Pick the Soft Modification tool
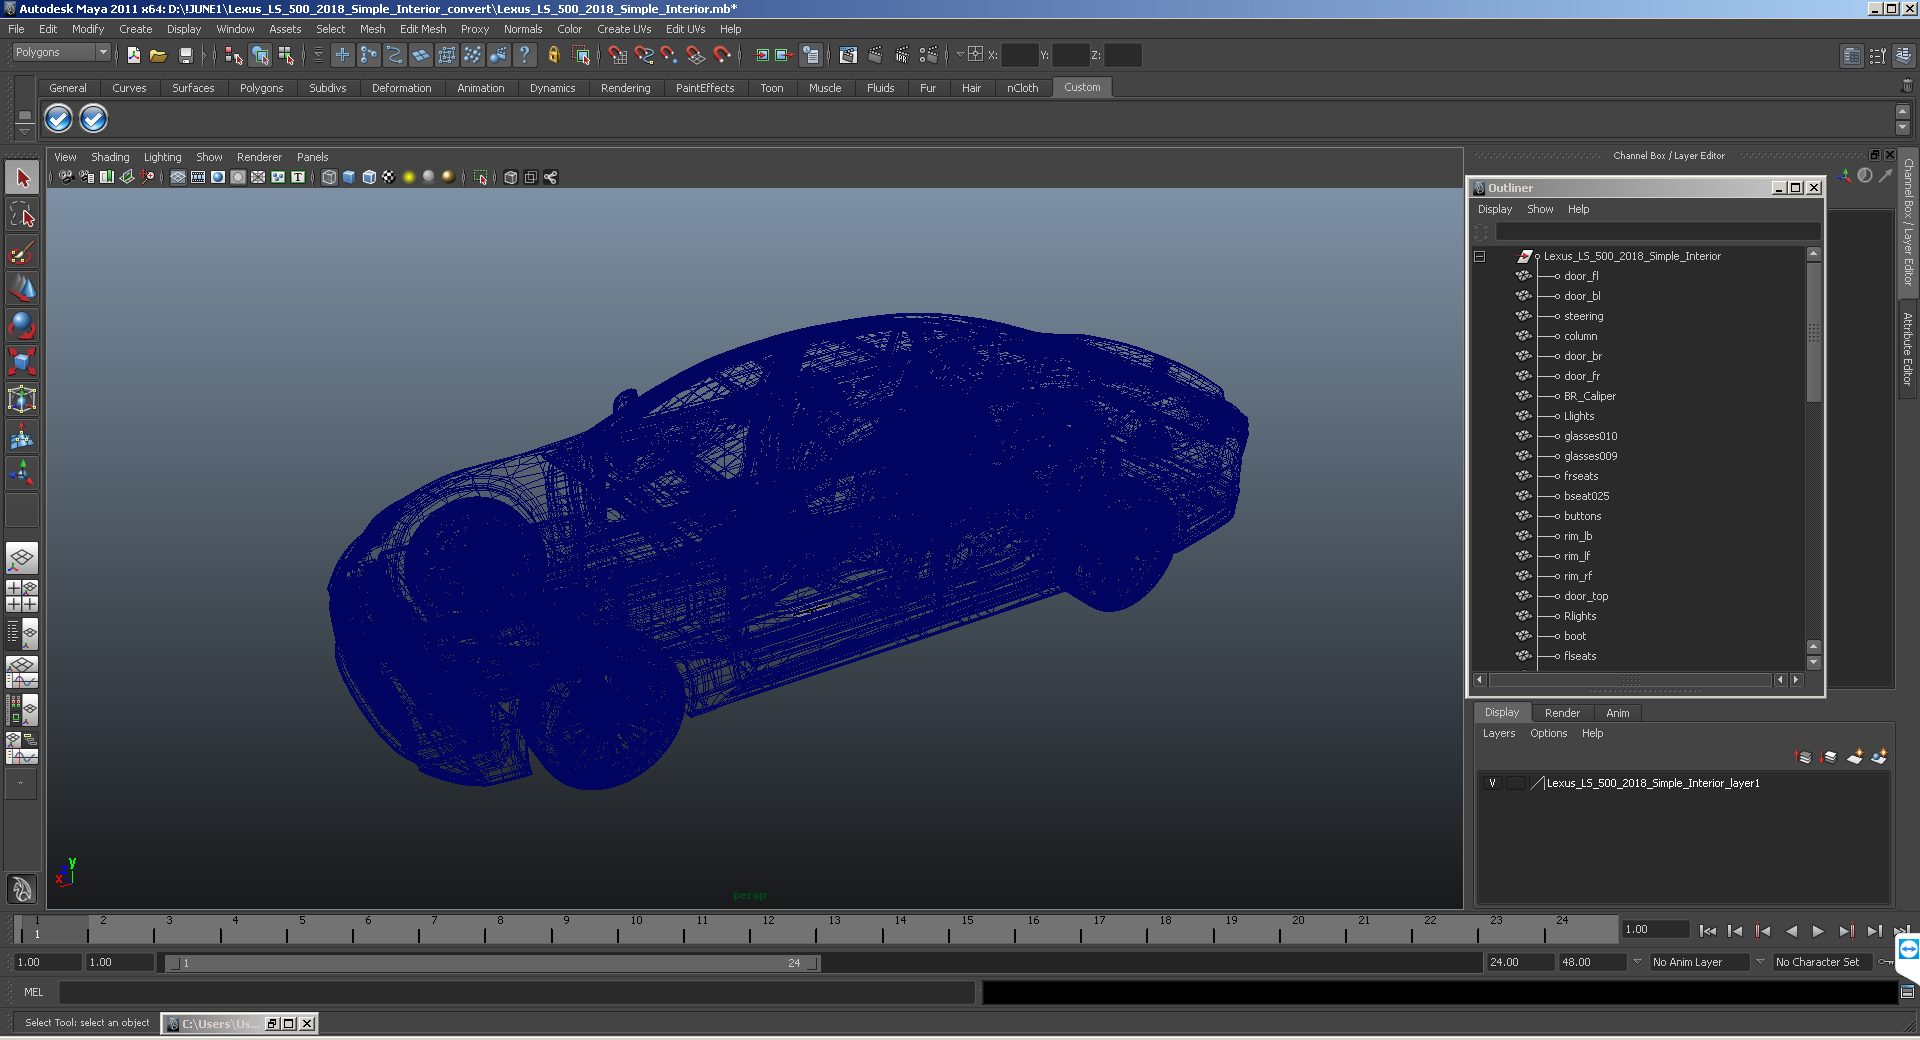Image resolution: width=1920 pixels, height=1040 pixels. click(22, 436)
